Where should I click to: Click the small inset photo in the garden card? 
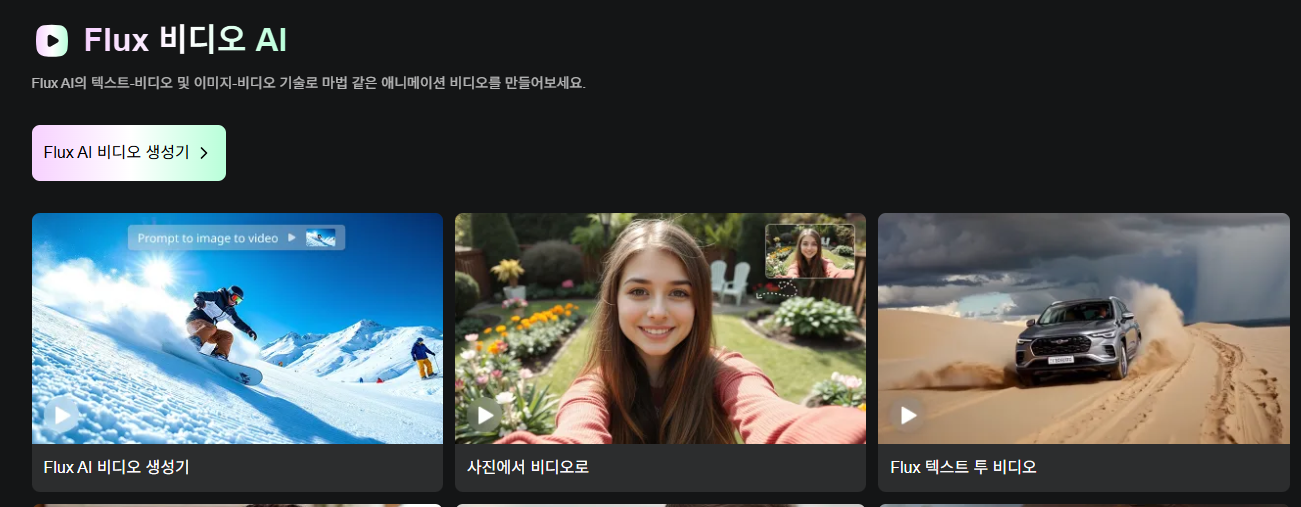pos(810,251)
